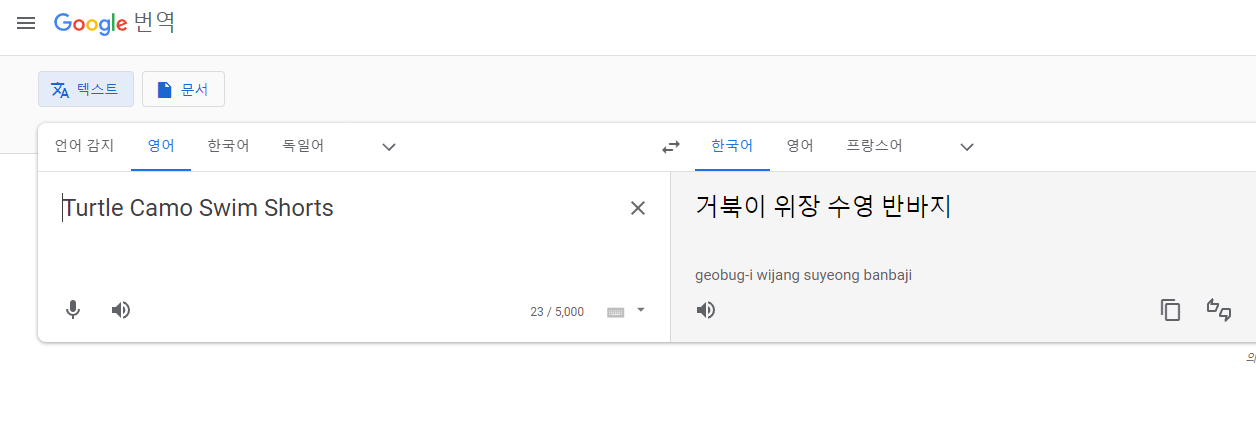Switch target language to 영어

[799, 146]
